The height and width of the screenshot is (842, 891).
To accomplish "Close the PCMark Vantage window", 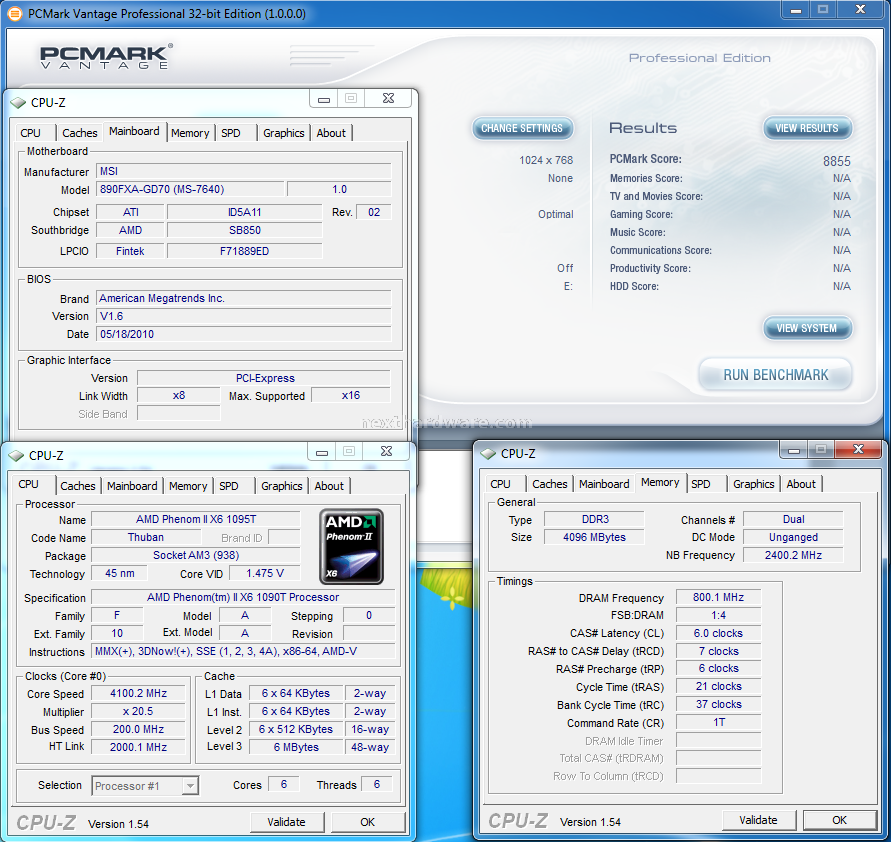I will 861,10.
